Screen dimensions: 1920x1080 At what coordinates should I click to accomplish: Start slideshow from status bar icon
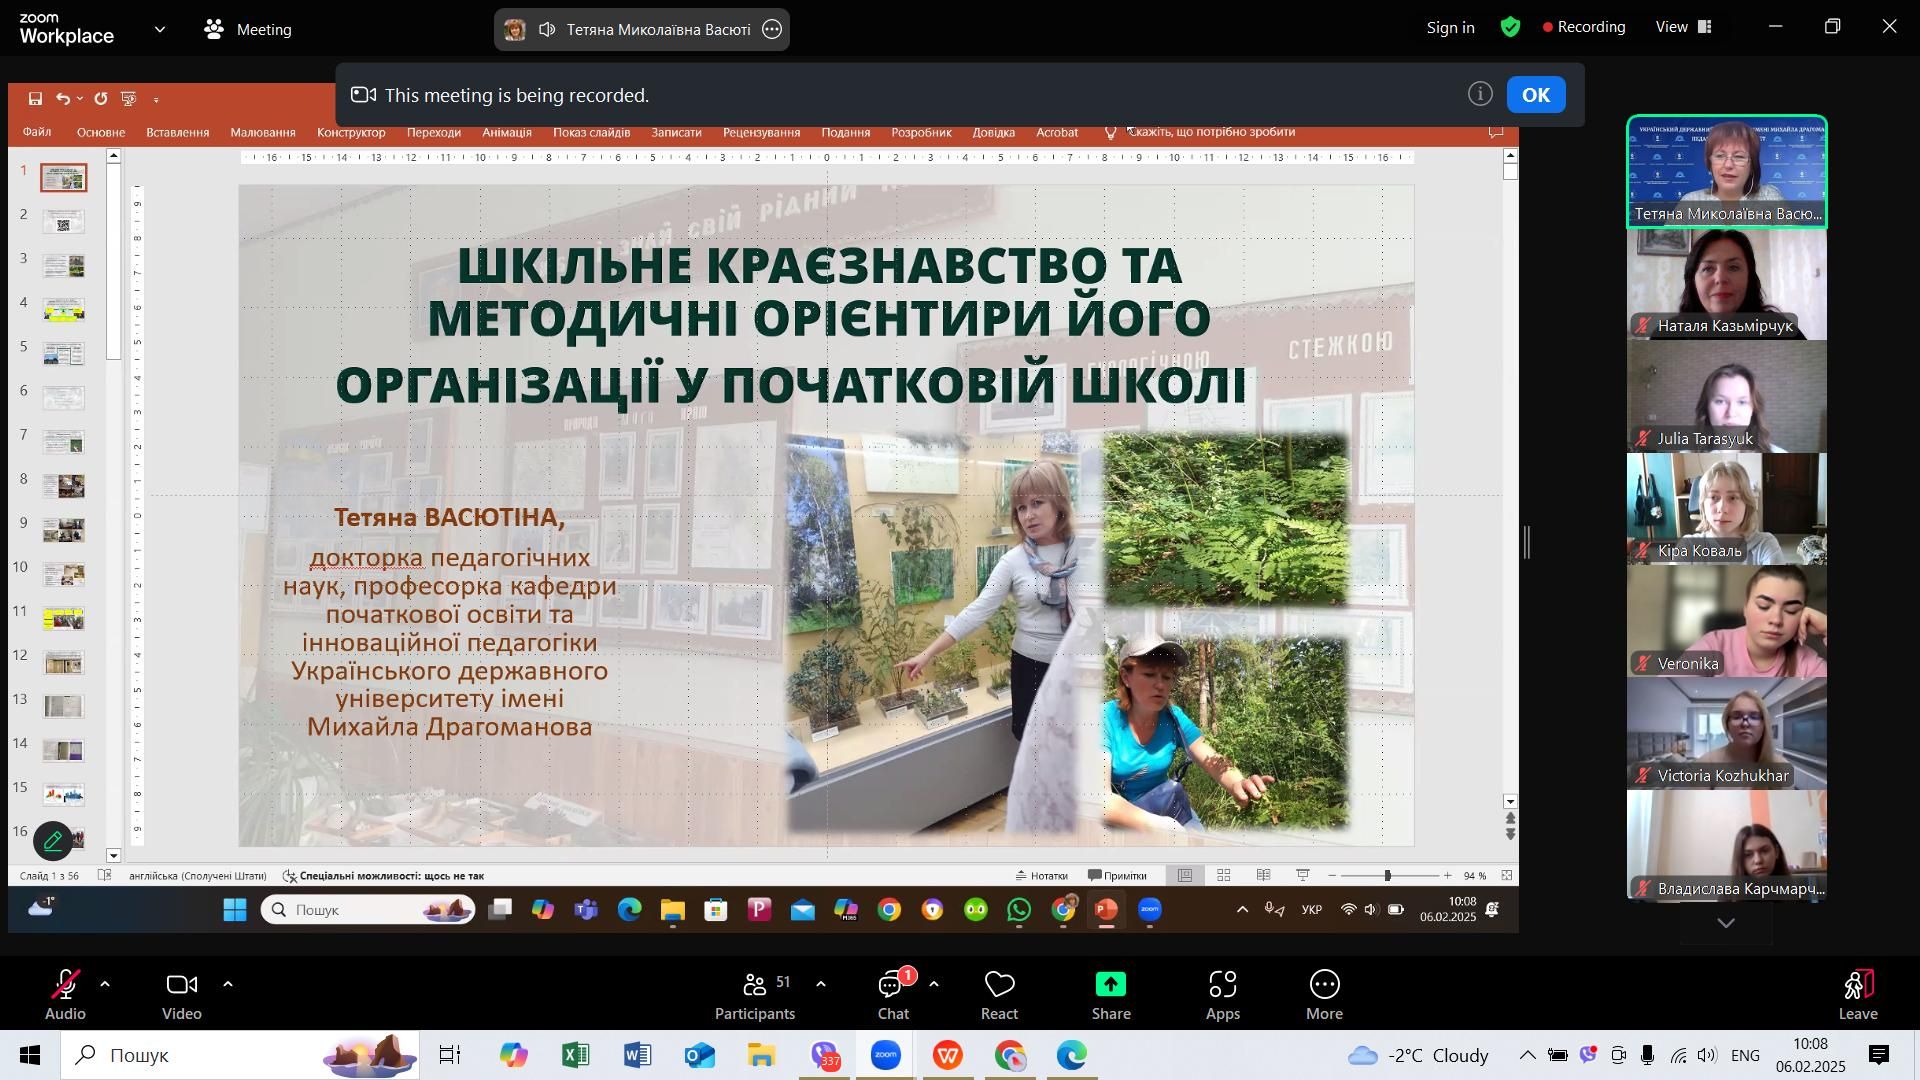pos(1303,876)
